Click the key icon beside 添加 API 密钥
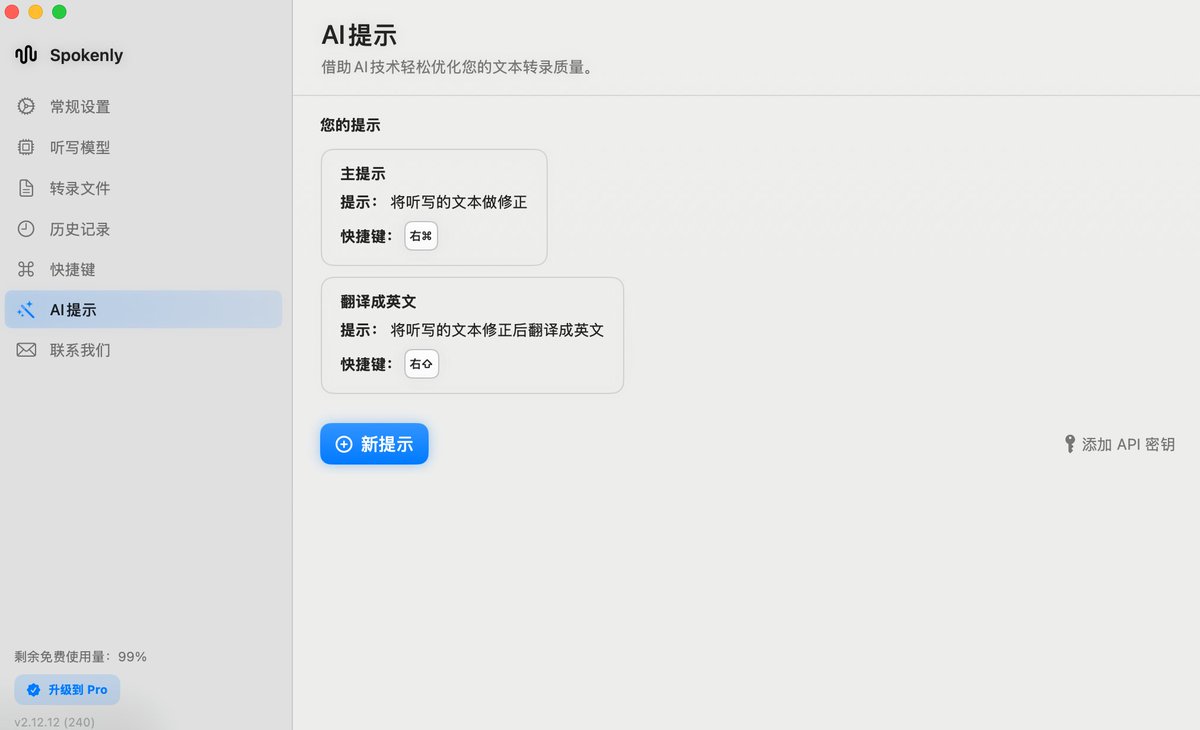 click(x=1070, y=444)
